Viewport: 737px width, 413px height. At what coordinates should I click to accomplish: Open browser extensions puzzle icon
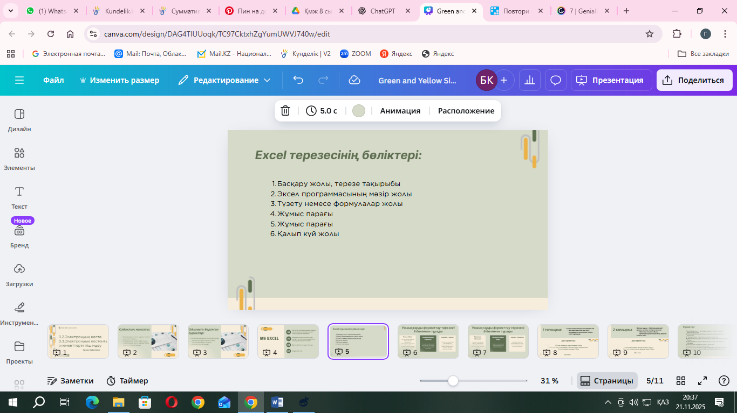[677, 34]
